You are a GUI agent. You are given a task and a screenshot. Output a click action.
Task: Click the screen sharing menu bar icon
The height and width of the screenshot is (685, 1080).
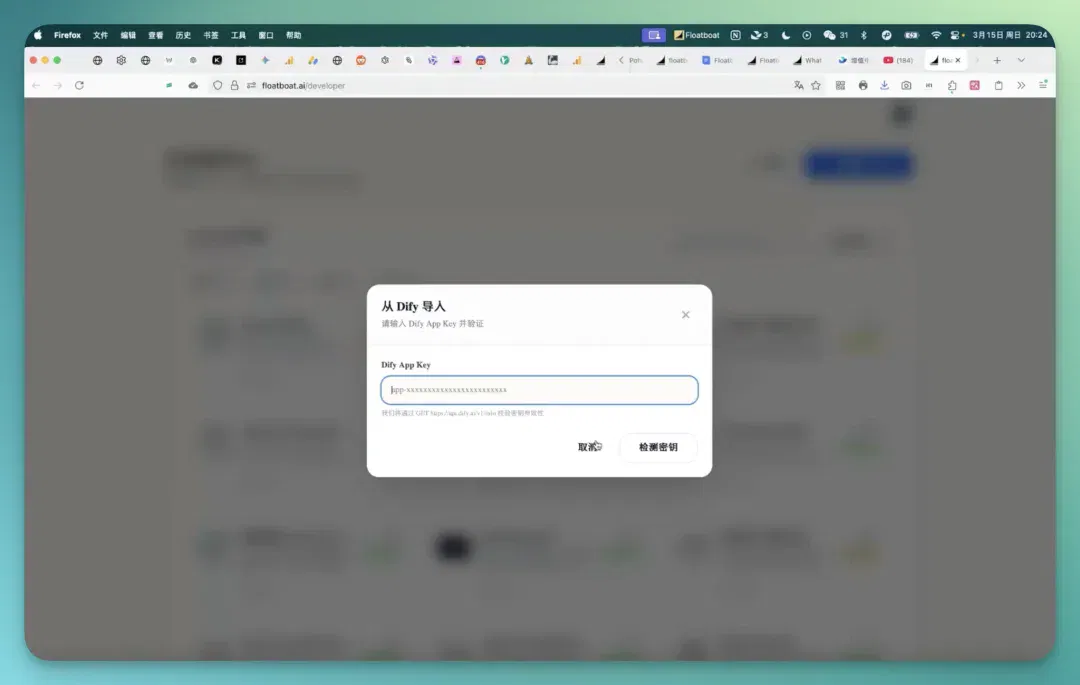pyautogui.click(x=654, y=35)
